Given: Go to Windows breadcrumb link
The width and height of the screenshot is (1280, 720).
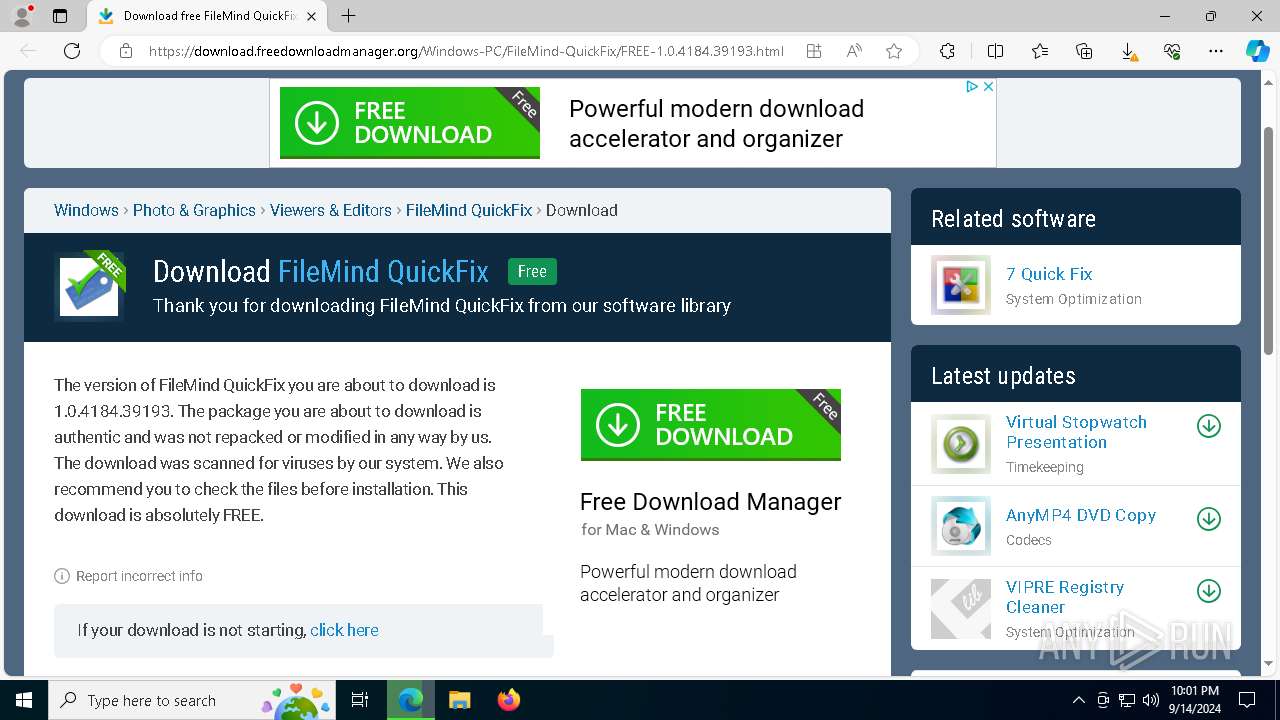Looking at the screenshot, I should 86,210.
